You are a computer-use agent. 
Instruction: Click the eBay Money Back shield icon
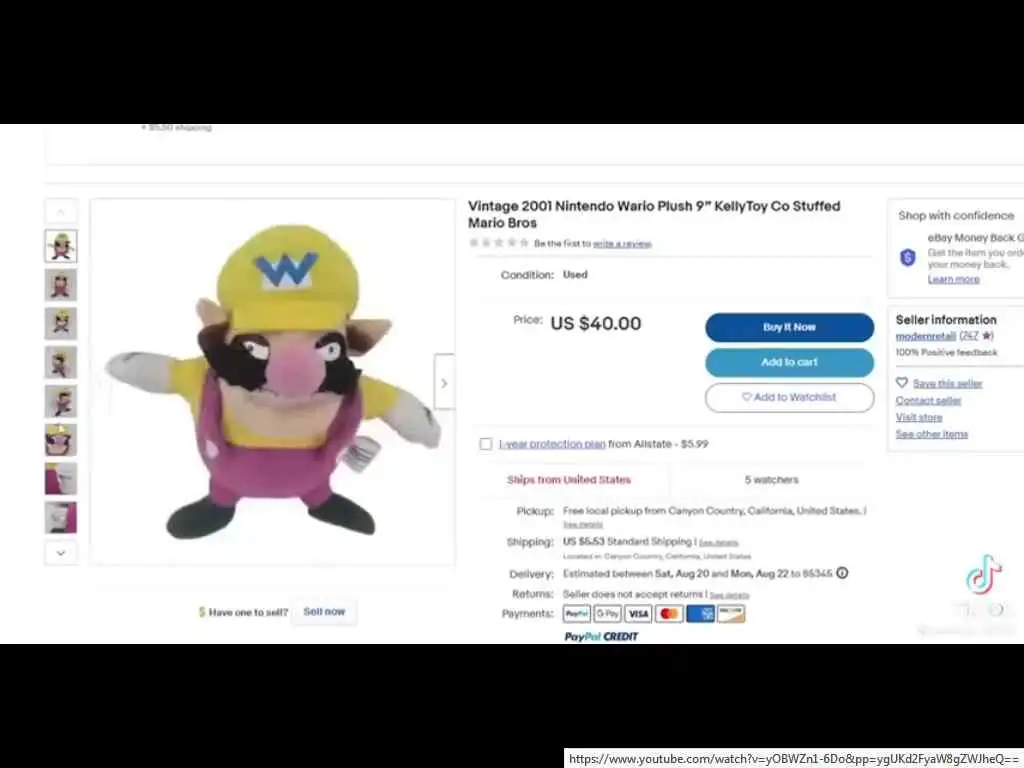click(908, 257)
